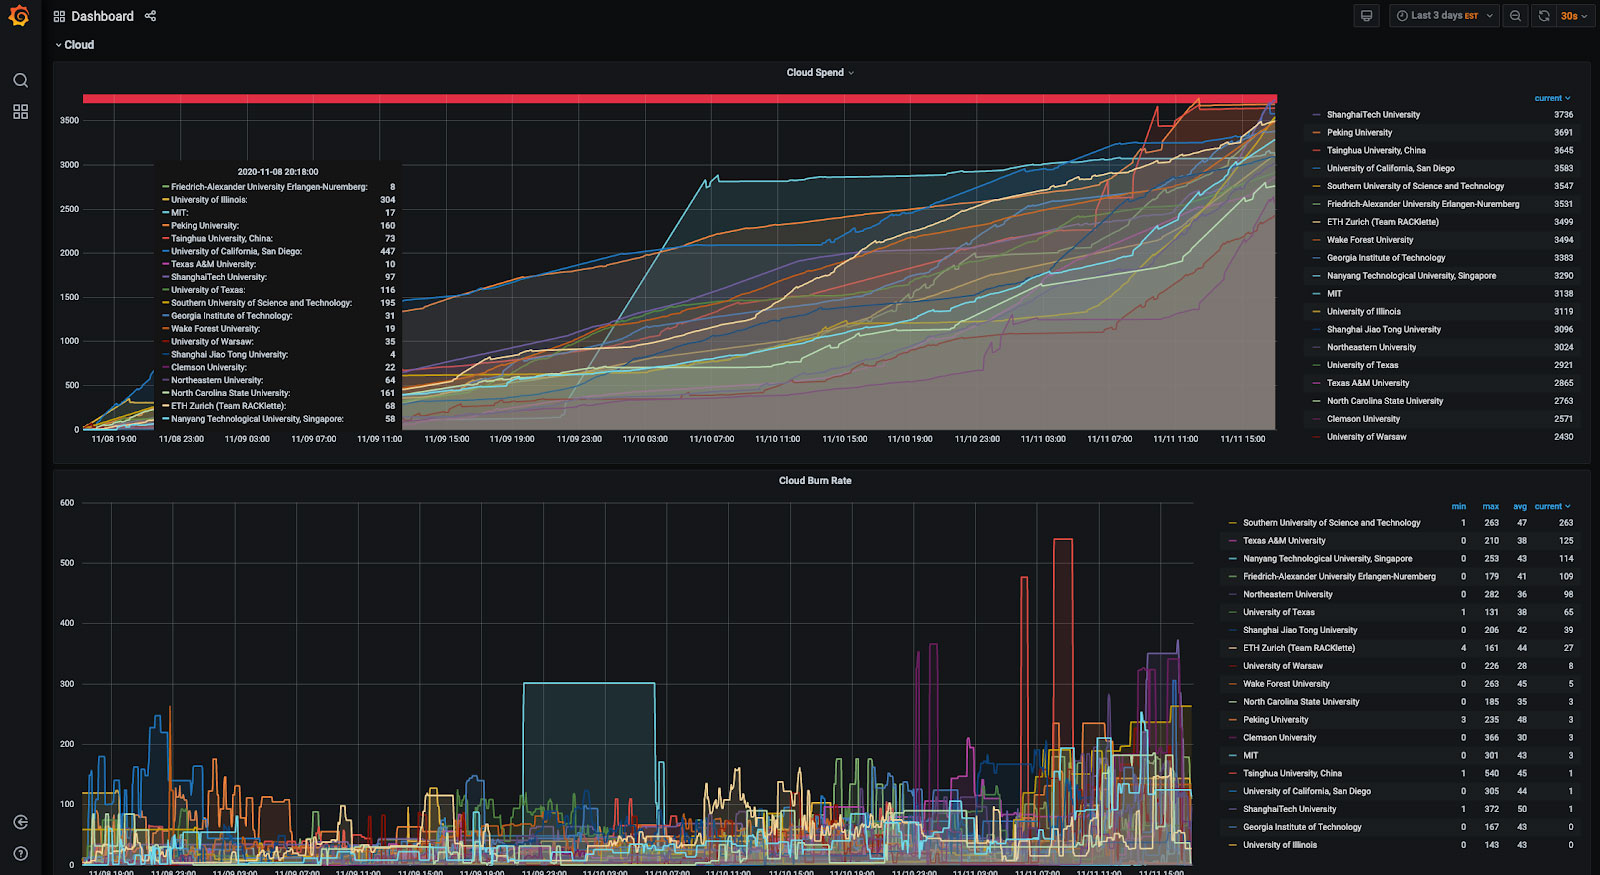Select University of Texas in Burn Rate legend
Viewport: 1600px width, 875px height.
[x=1279, y=612]
